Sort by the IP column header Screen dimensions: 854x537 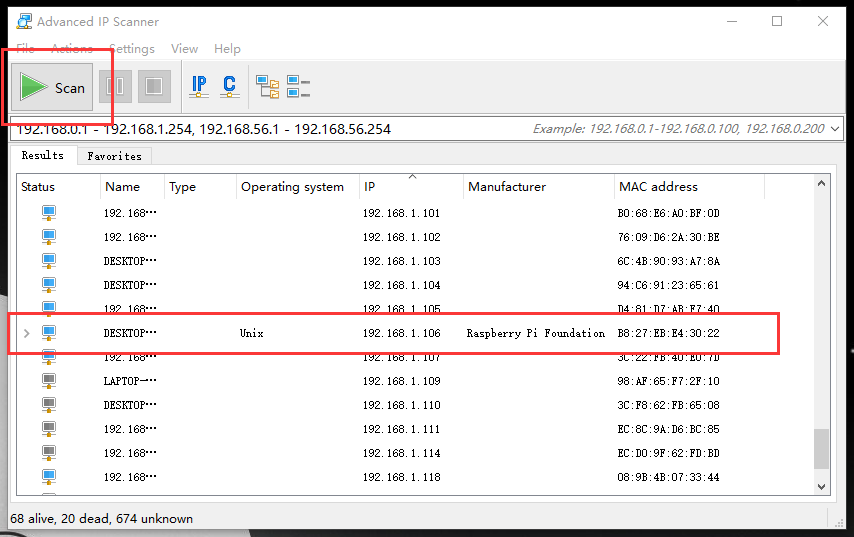point(411,187)
